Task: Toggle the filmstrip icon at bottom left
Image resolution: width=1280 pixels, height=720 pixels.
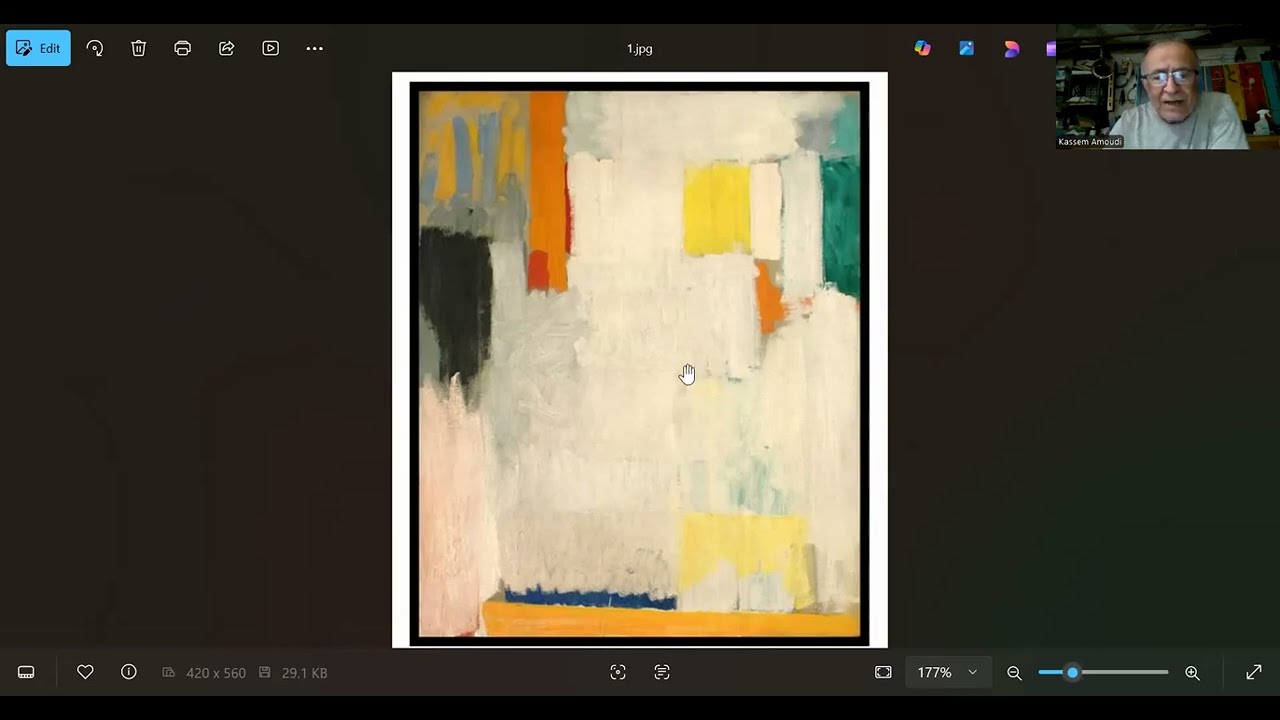Action: click(26, 673)
